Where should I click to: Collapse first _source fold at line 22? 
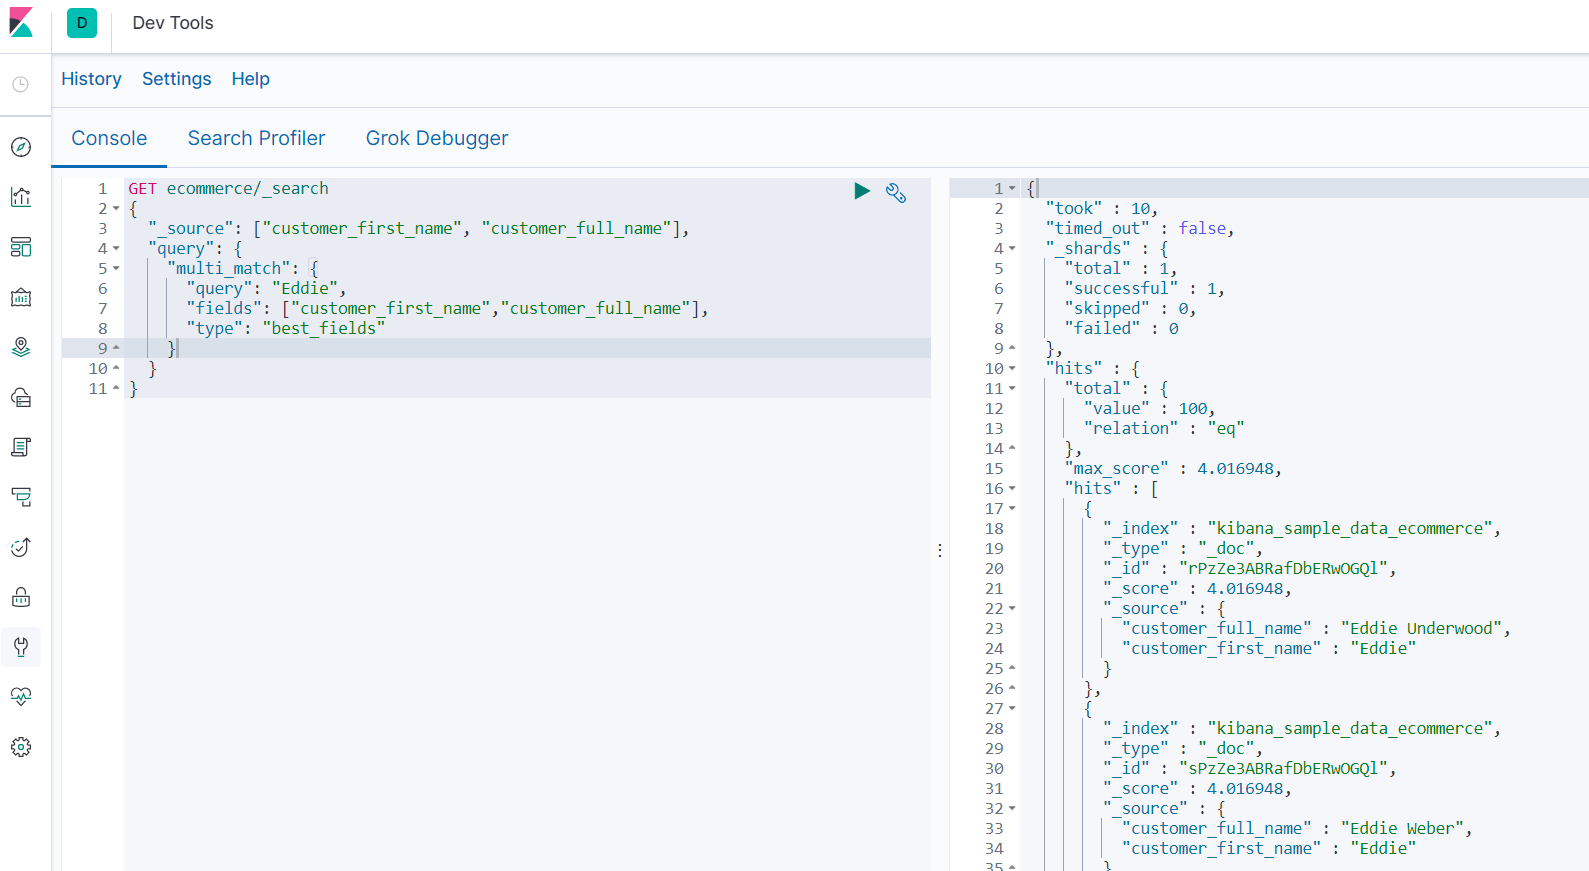(x=1012, y=608)
